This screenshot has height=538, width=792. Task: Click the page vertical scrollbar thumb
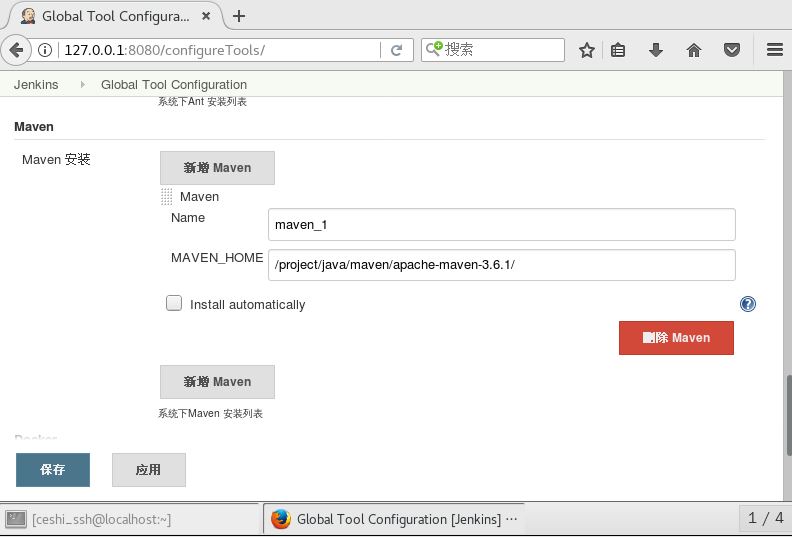[x=787, y=414]
